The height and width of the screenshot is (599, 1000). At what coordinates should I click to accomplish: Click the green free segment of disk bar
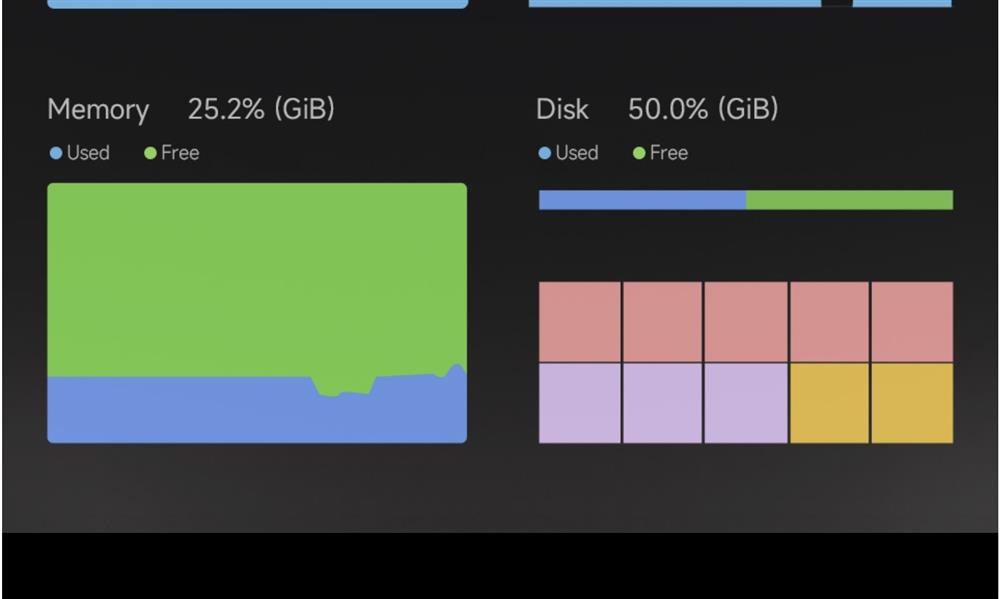[849, 200]
